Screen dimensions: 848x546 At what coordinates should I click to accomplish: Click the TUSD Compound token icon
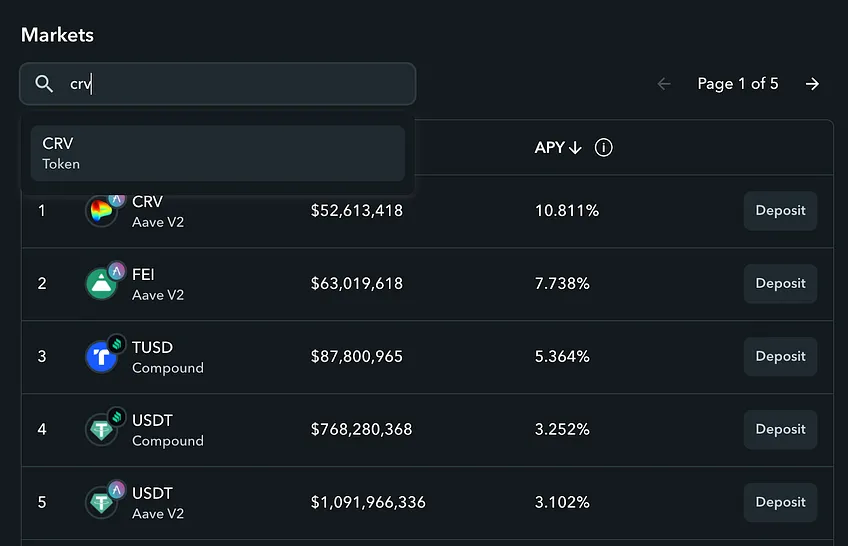[x=102, y=356]
